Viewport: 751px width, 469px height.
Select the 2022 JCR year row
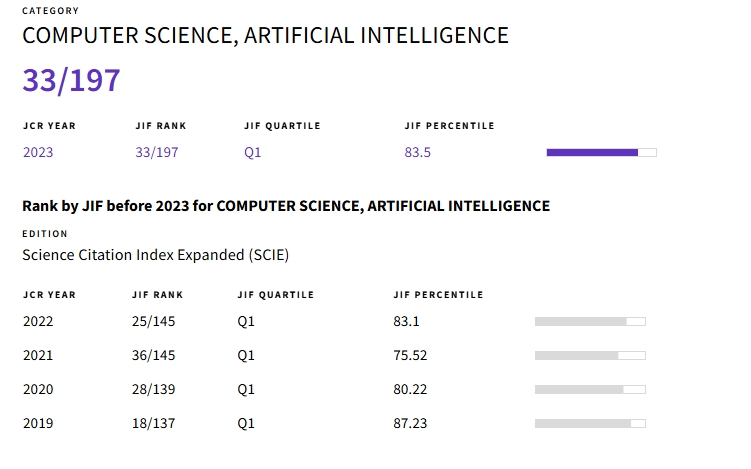tap(38, 321)
